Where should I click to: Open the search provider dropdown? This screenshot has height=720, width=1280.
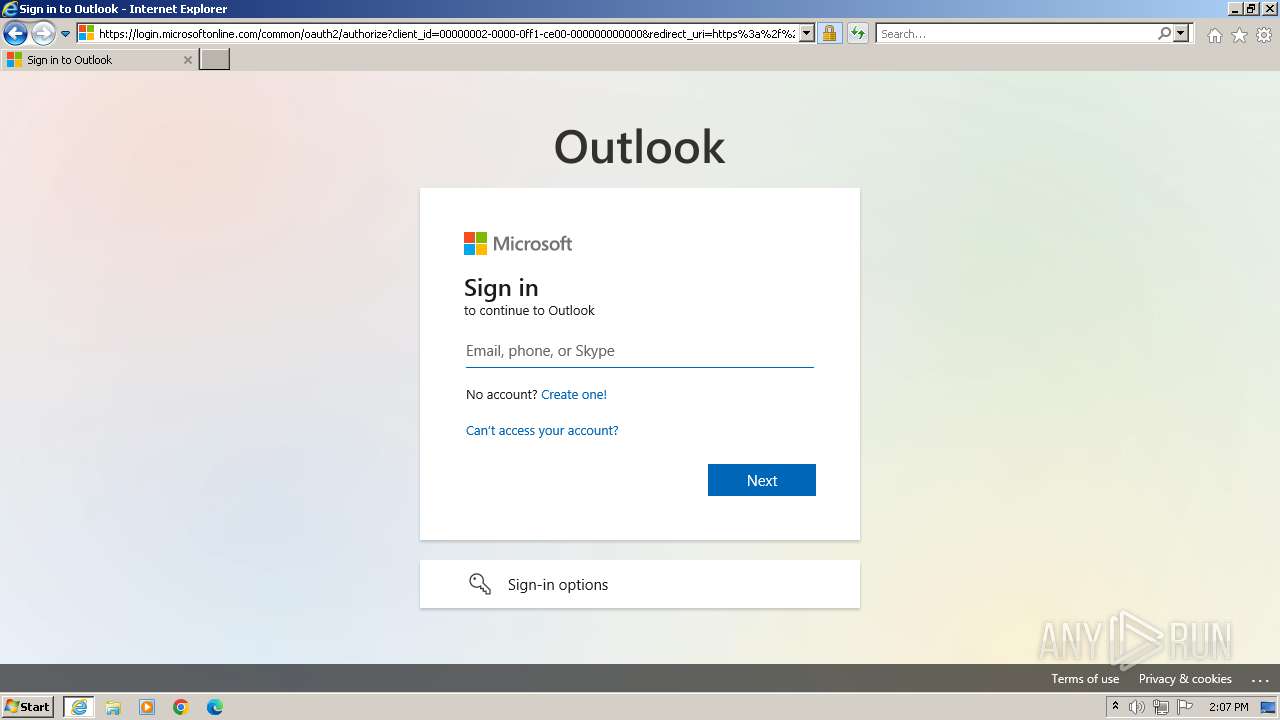point(1181,33)
